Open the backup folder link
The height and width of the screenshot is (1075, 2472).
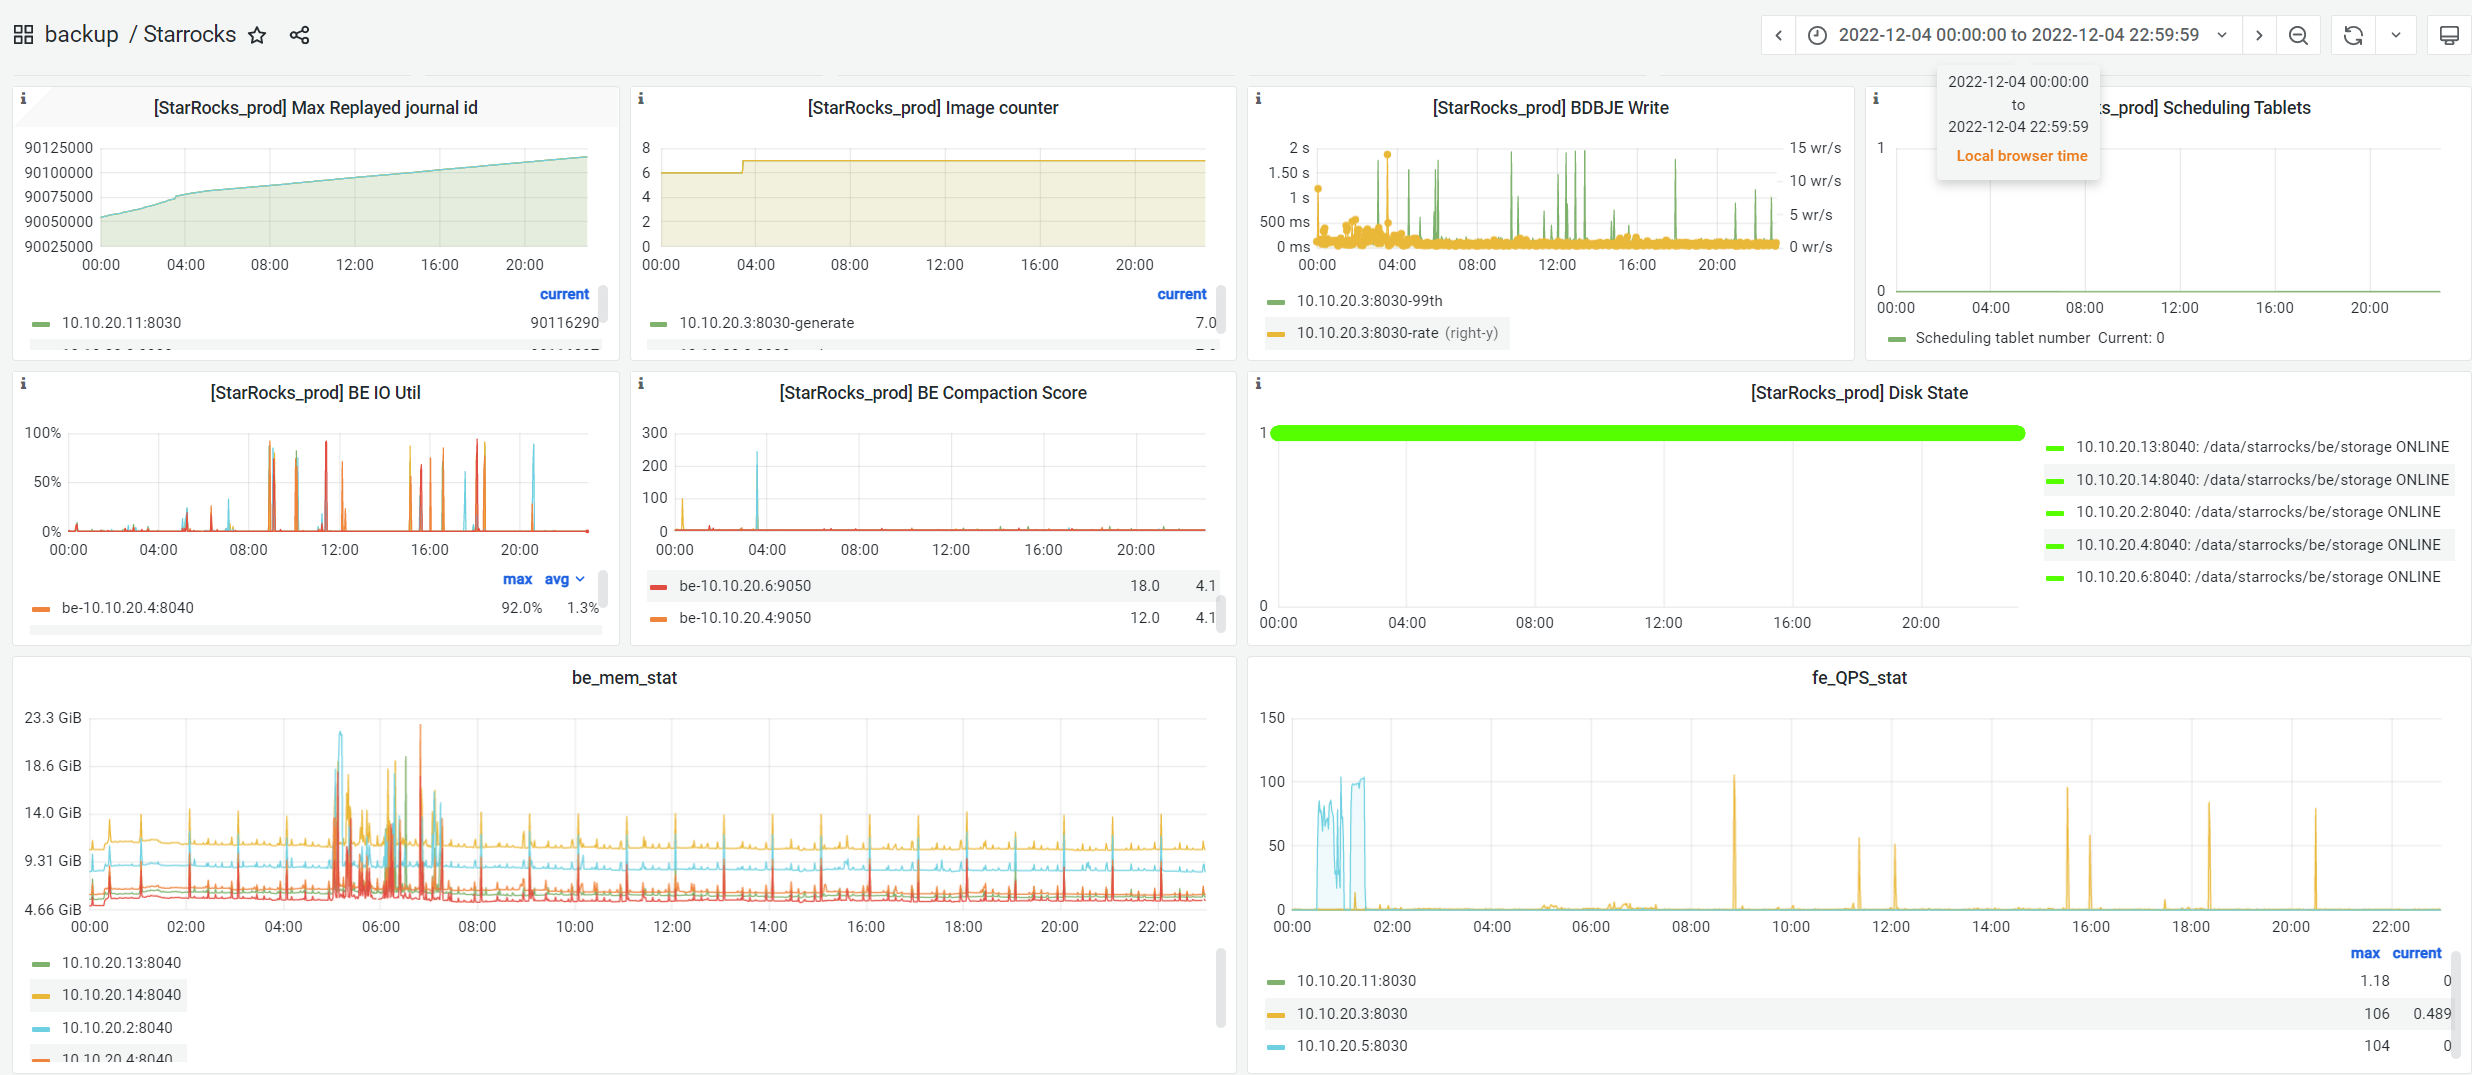[81, 34]
